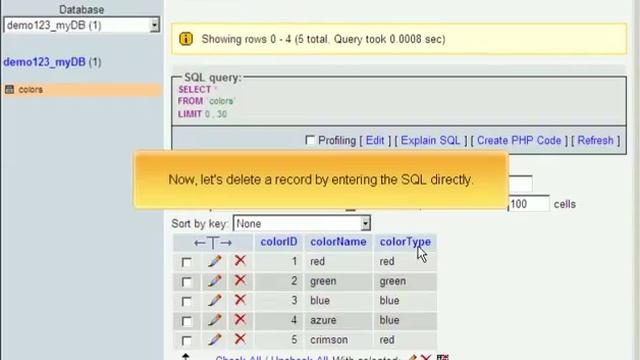Delete the green record using red X
The width and height of the screenshot is (640, 360).
tap(240, 280)
